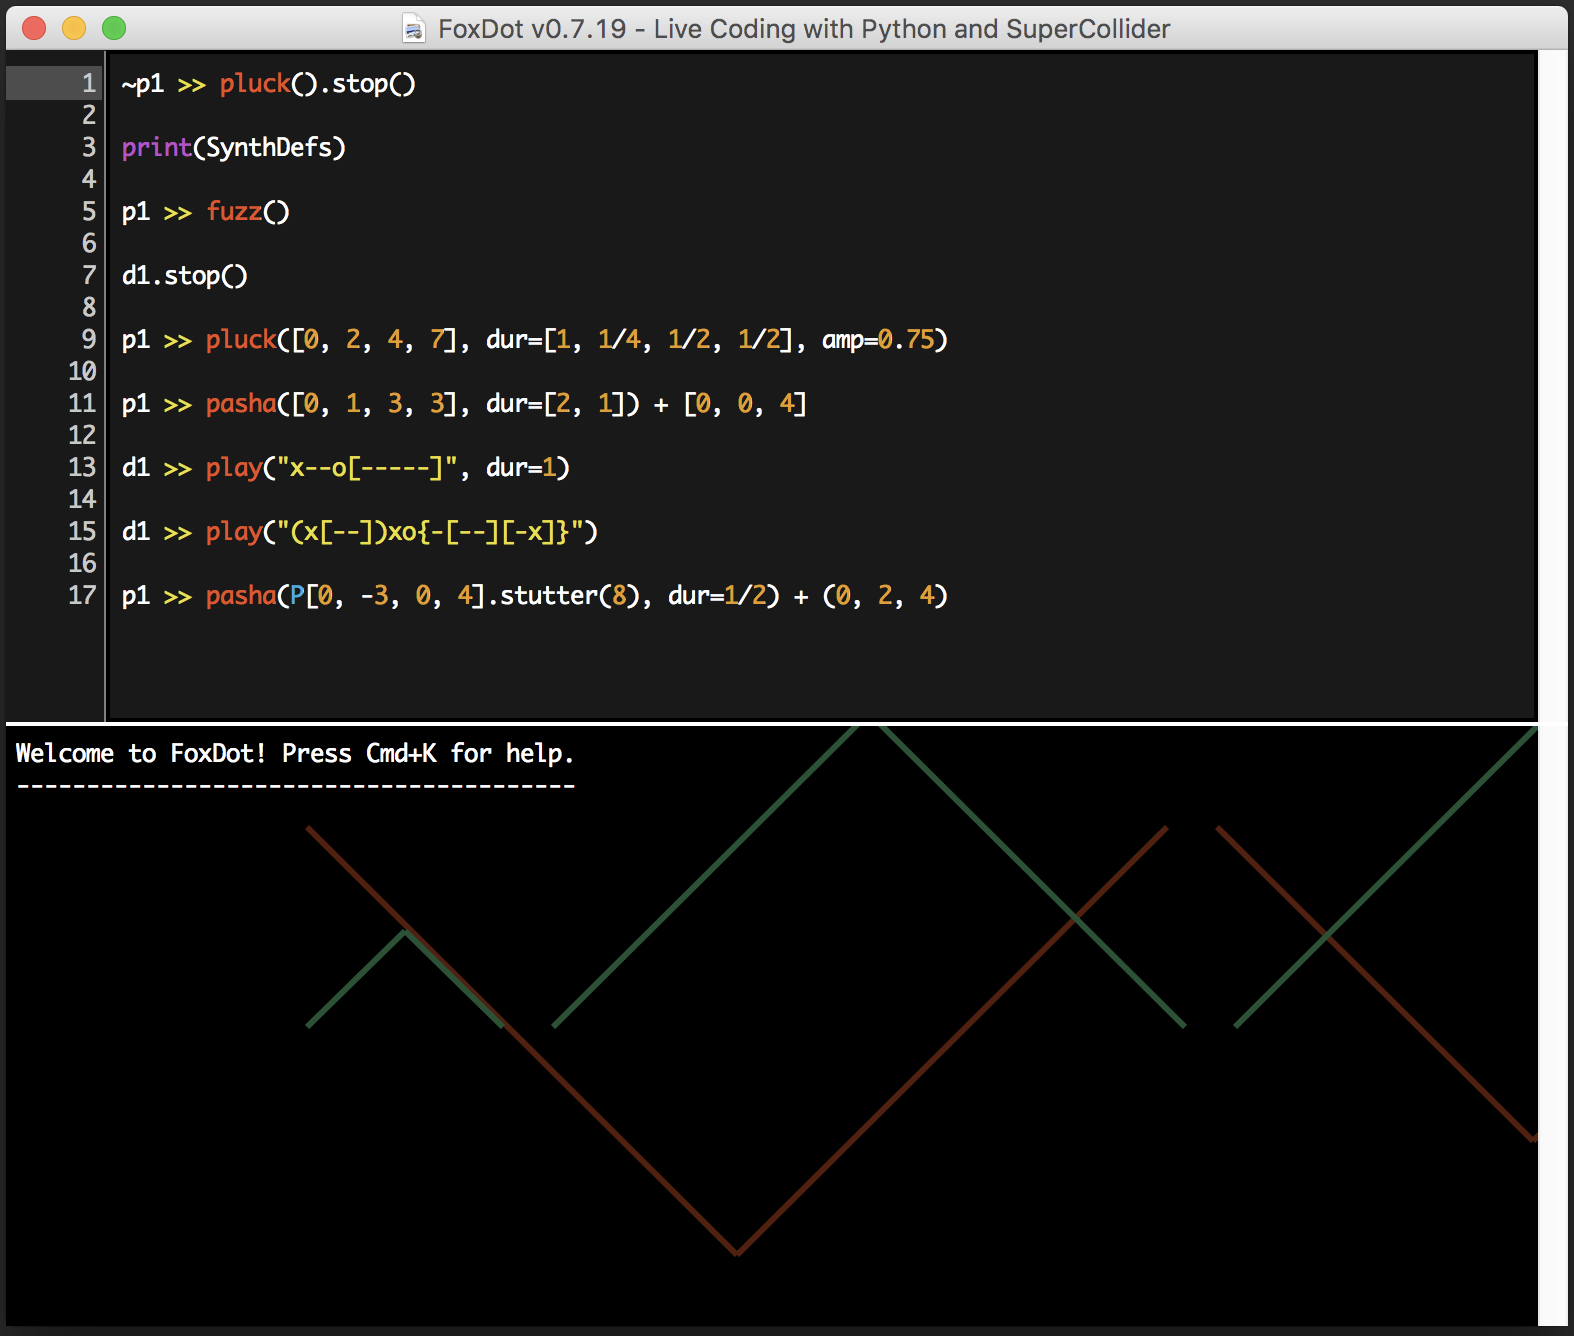Click the 'd1.stop()' line
Screen dimensions: 1574x1336
click(184, 276)
